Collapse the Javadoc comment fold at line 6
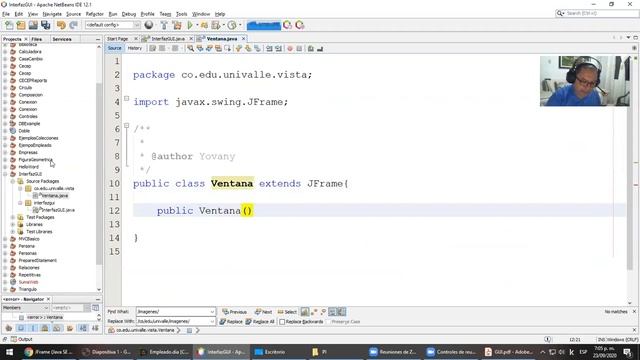 click(127, 126)
